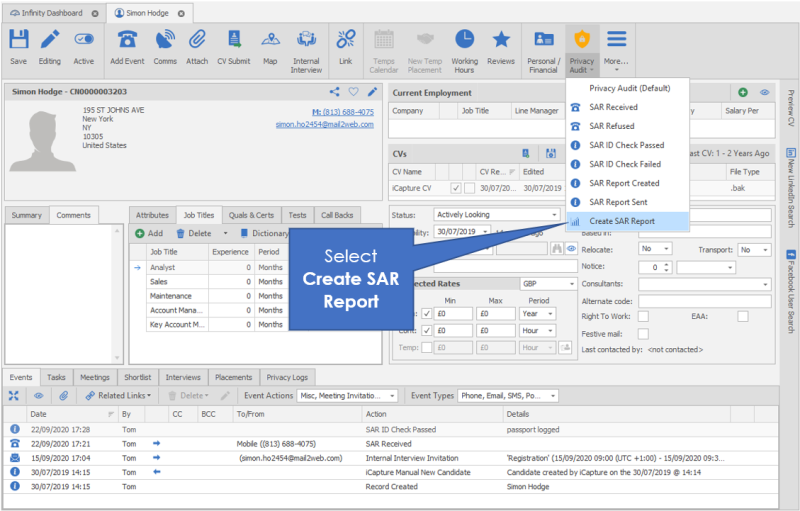Select Create SAR Report menu item
The image size is (800, 511).
[621, 221]
